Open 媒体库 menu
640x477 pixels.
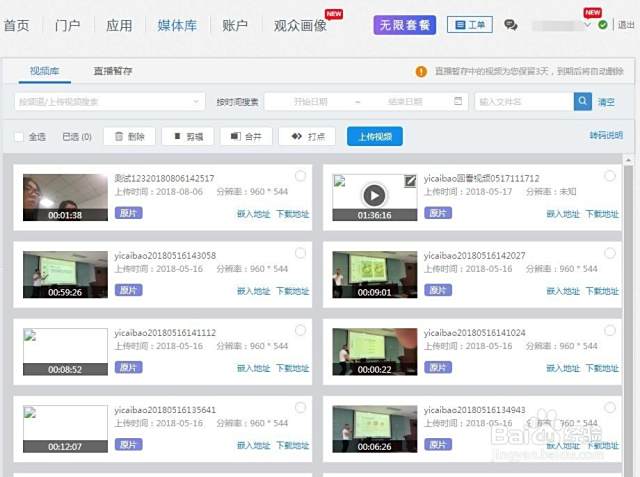pyautogui.click(x=177, y=25)
